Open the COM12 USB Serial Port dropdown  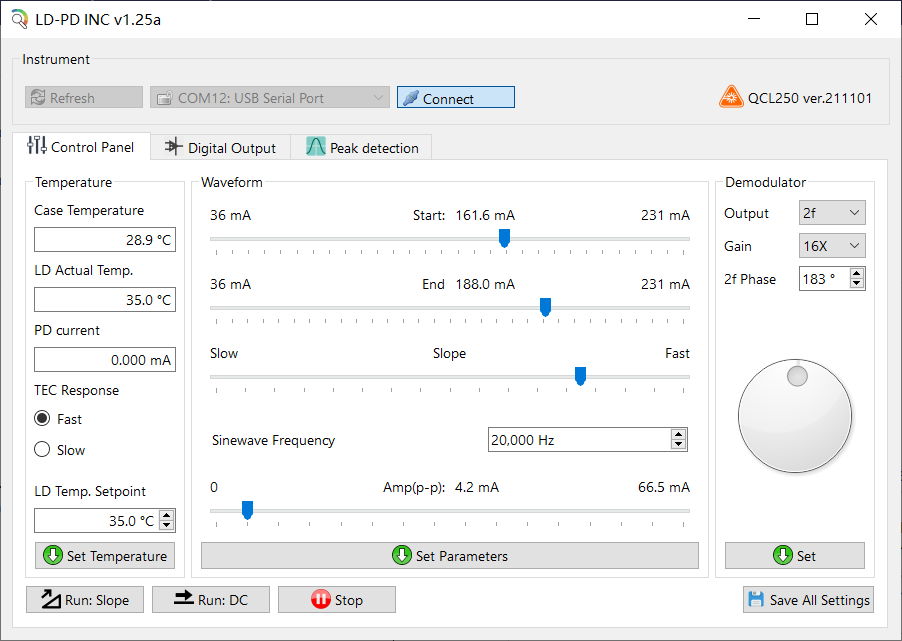coord(269,98)
